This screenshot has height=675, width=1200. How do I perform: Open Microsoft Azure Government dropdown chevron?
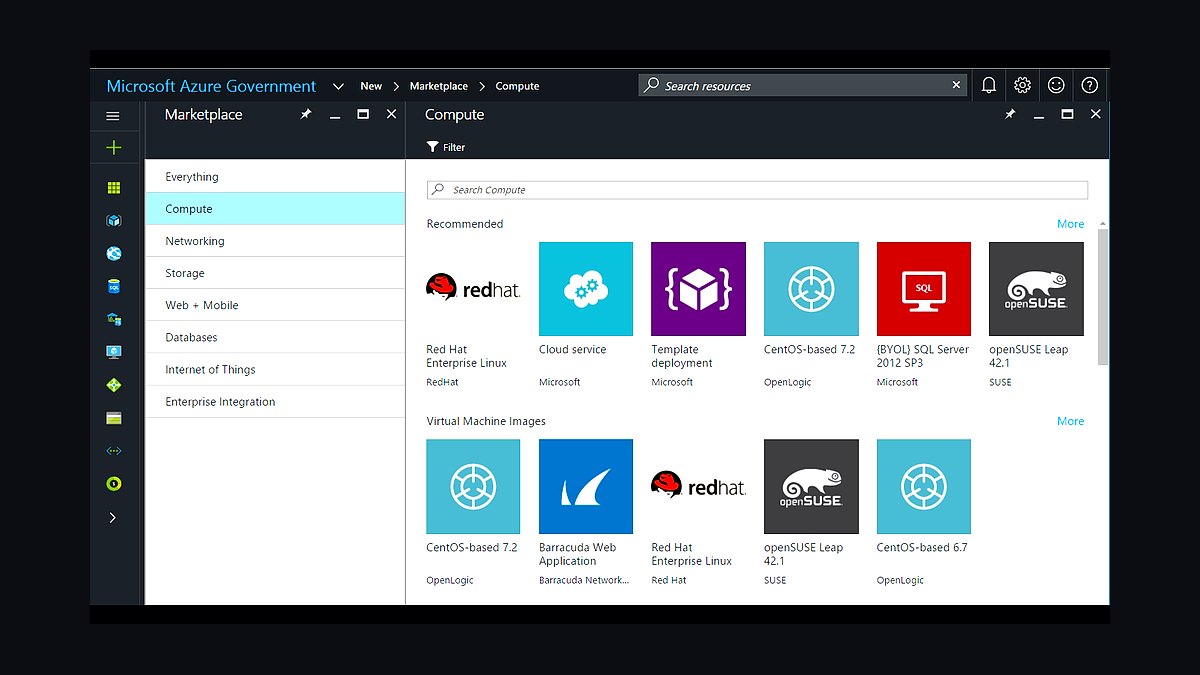(338, 87)
